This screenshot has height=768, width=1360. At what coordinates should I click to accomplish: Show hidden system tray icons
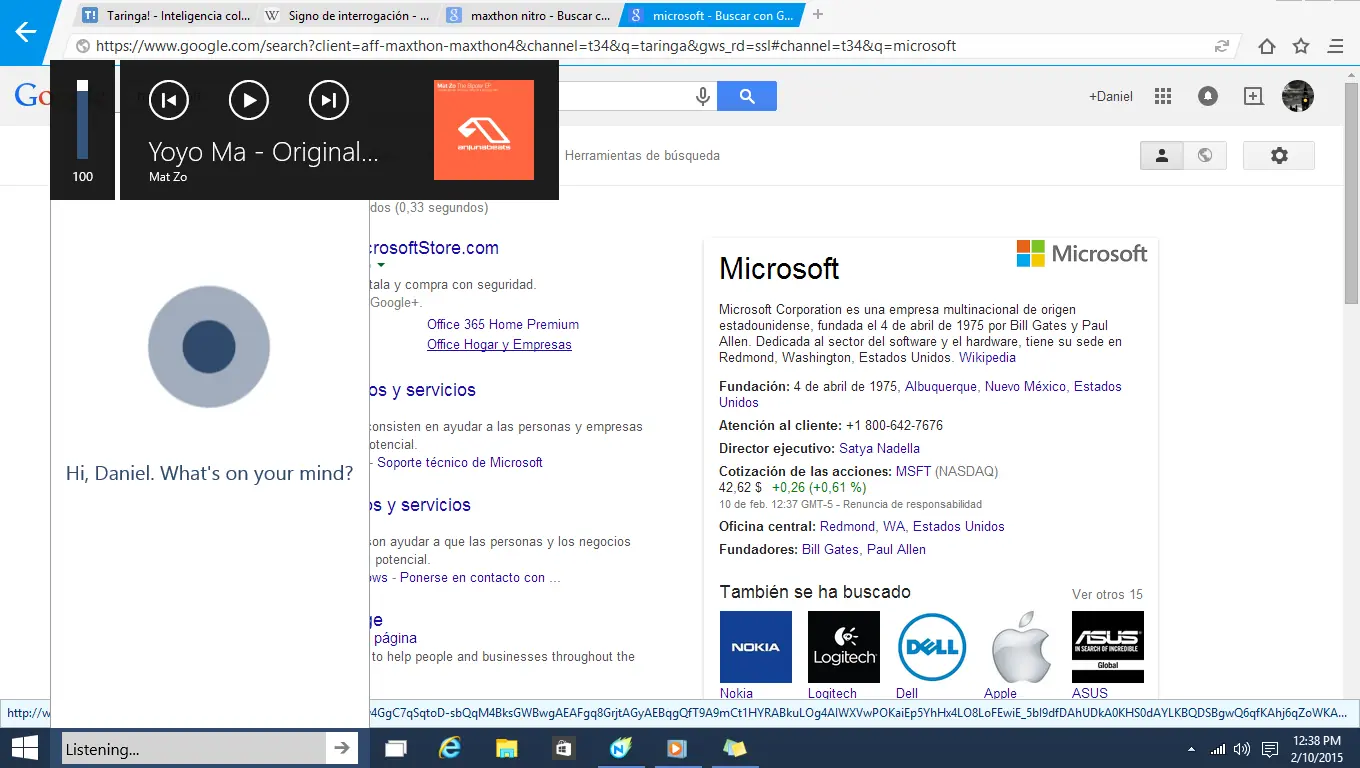1191,749
